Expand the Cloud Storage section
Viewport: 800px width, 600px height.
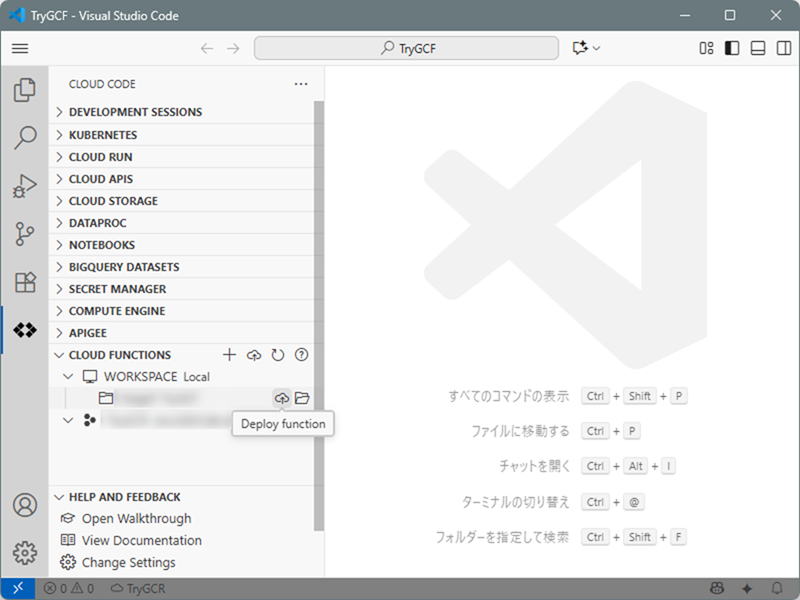pos(181,201)
